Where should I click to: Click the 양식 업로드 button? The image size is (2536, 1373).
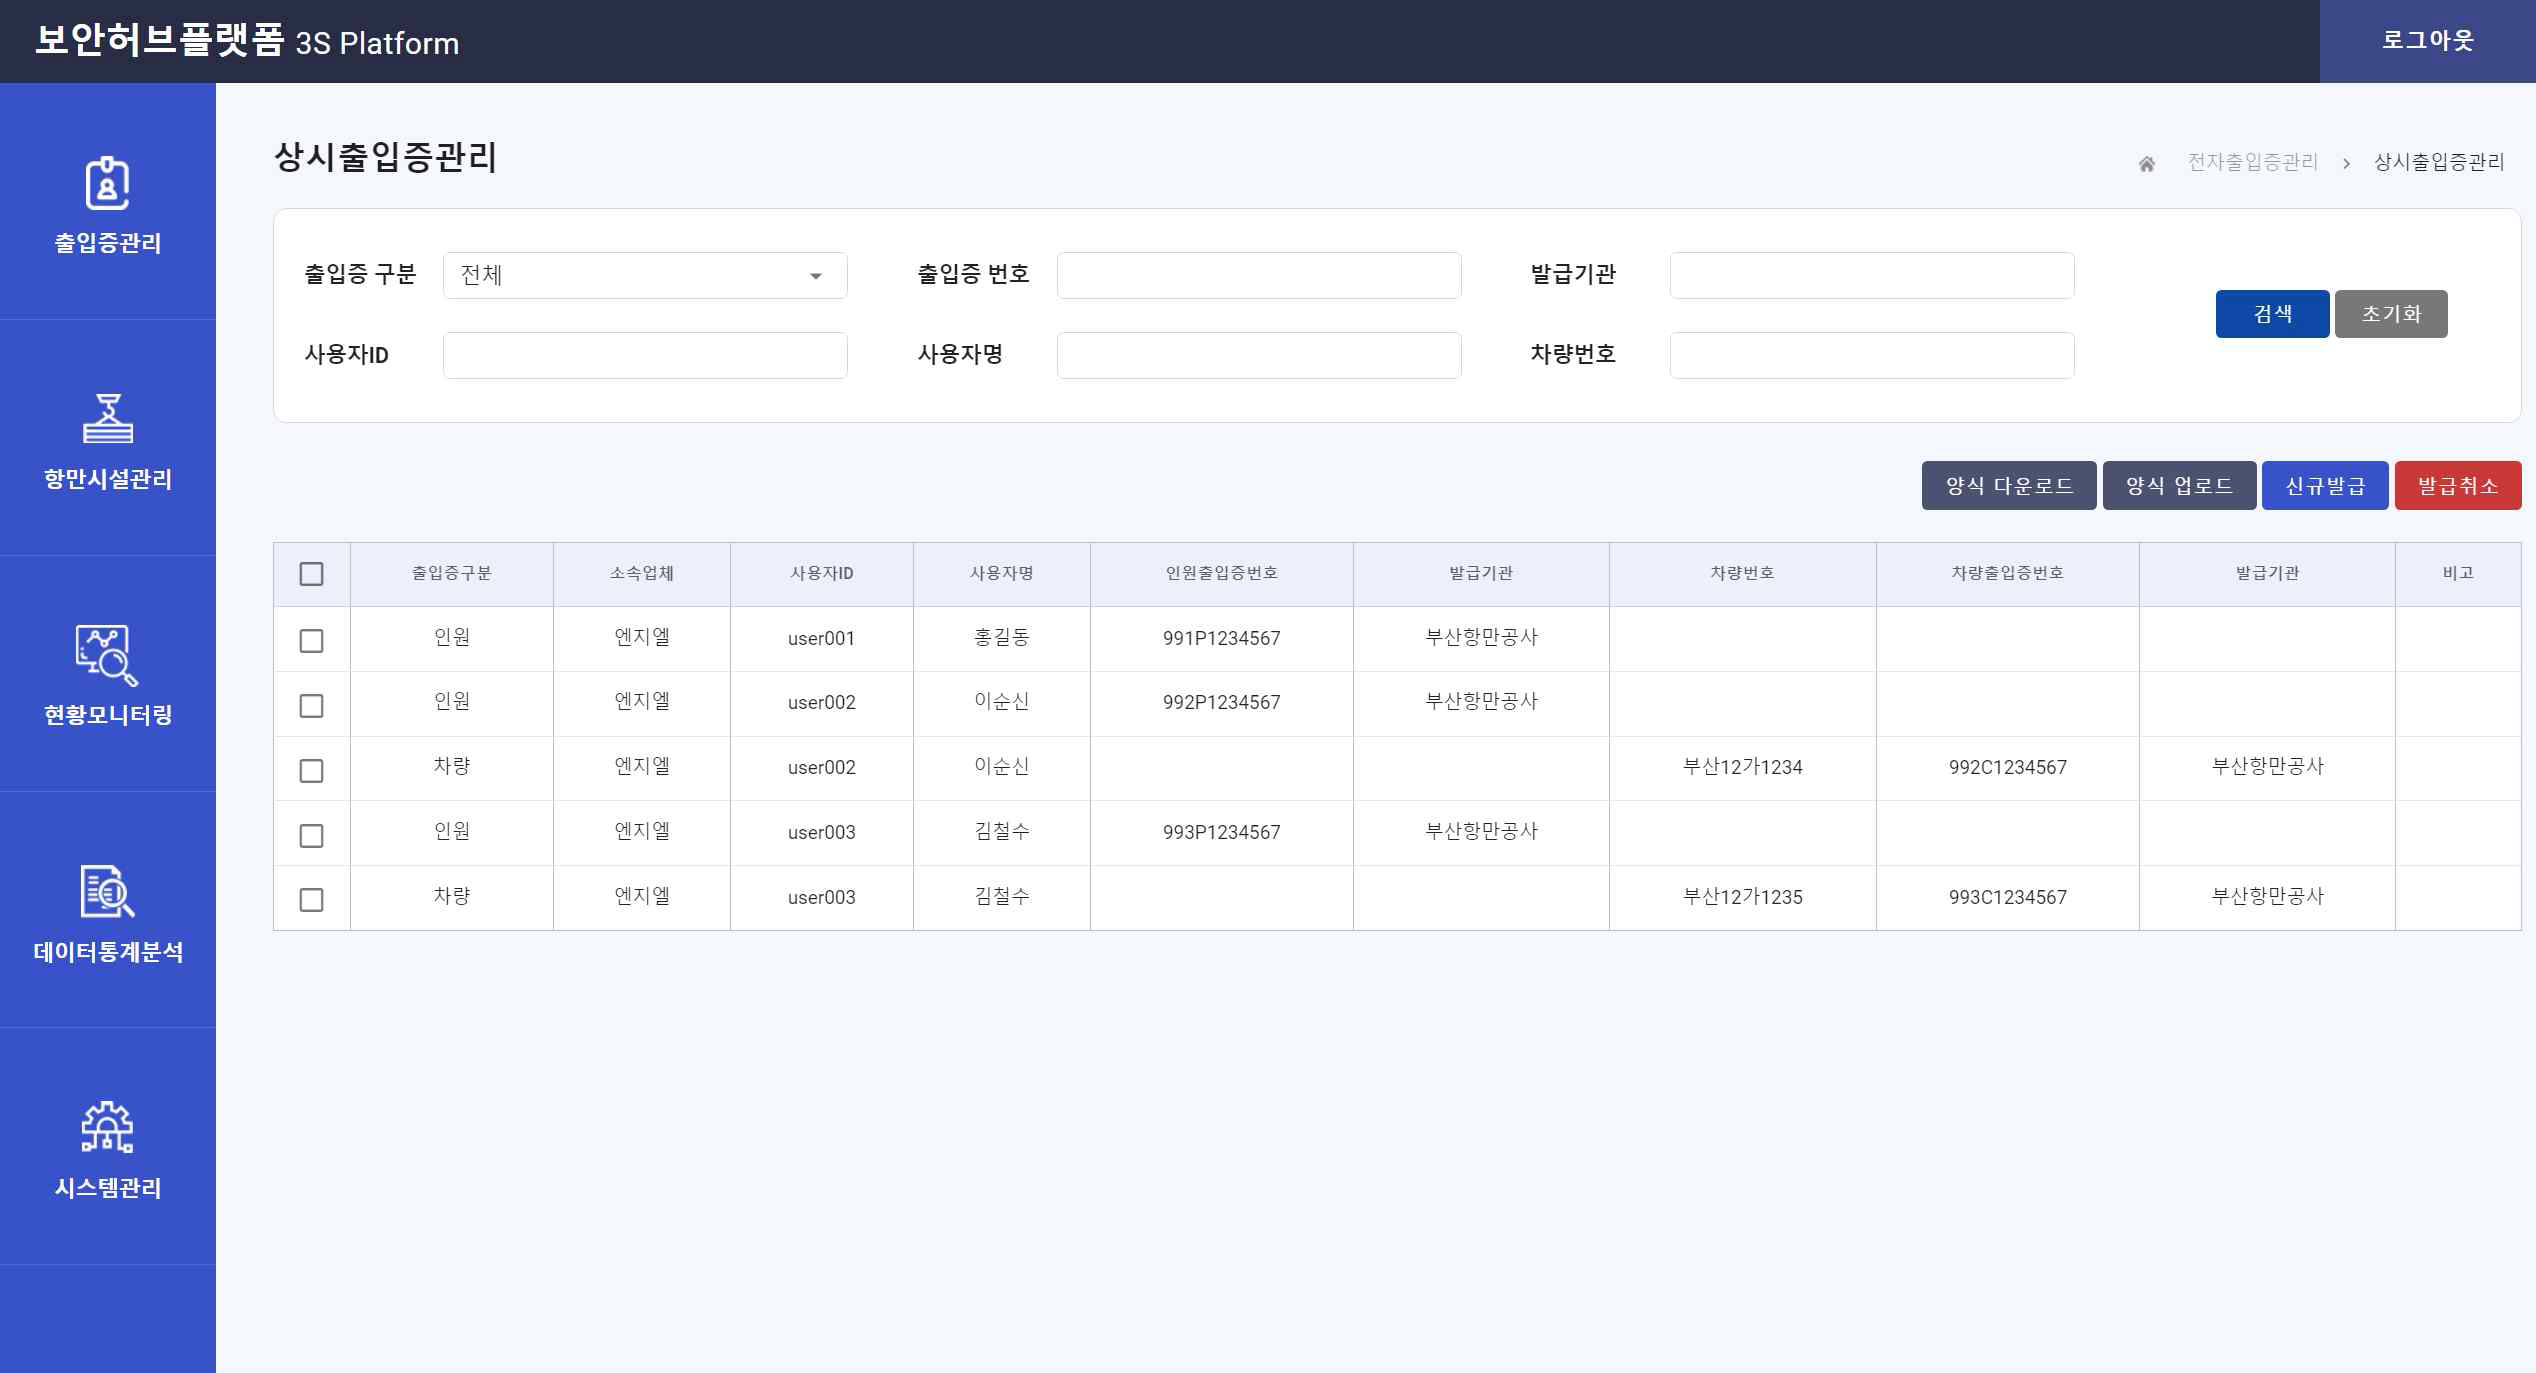tap(2179, 486)
